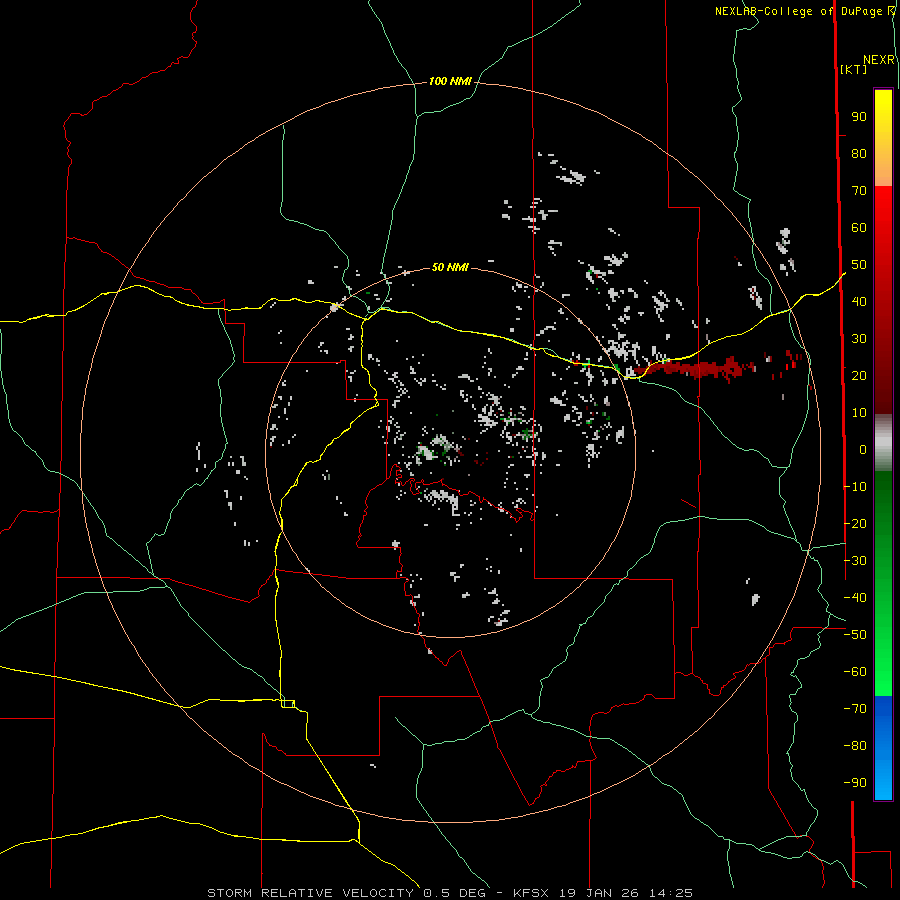Click the positive 50 knot scale label
Screen dimensions: 900x900
[859, 265]
